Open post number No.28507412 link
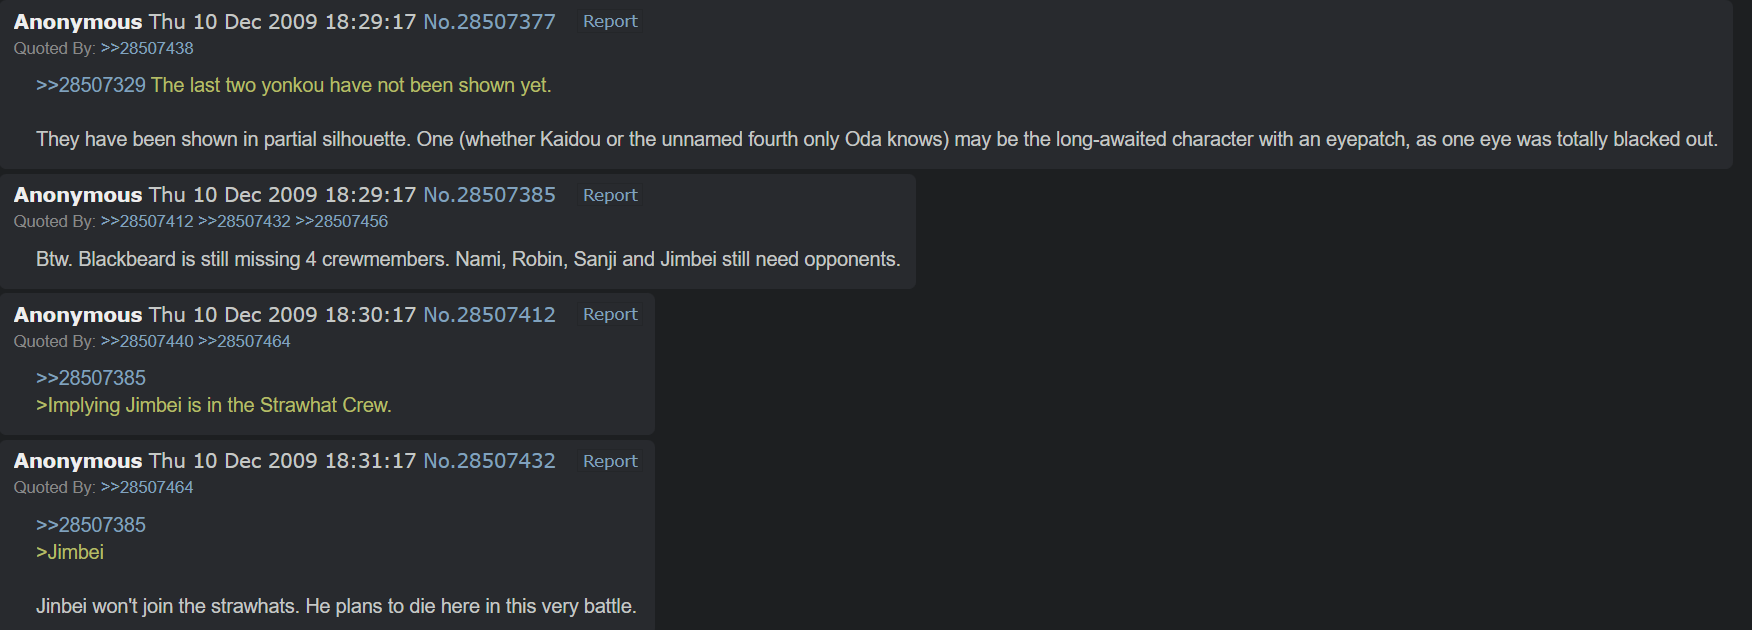 point(489,315)
